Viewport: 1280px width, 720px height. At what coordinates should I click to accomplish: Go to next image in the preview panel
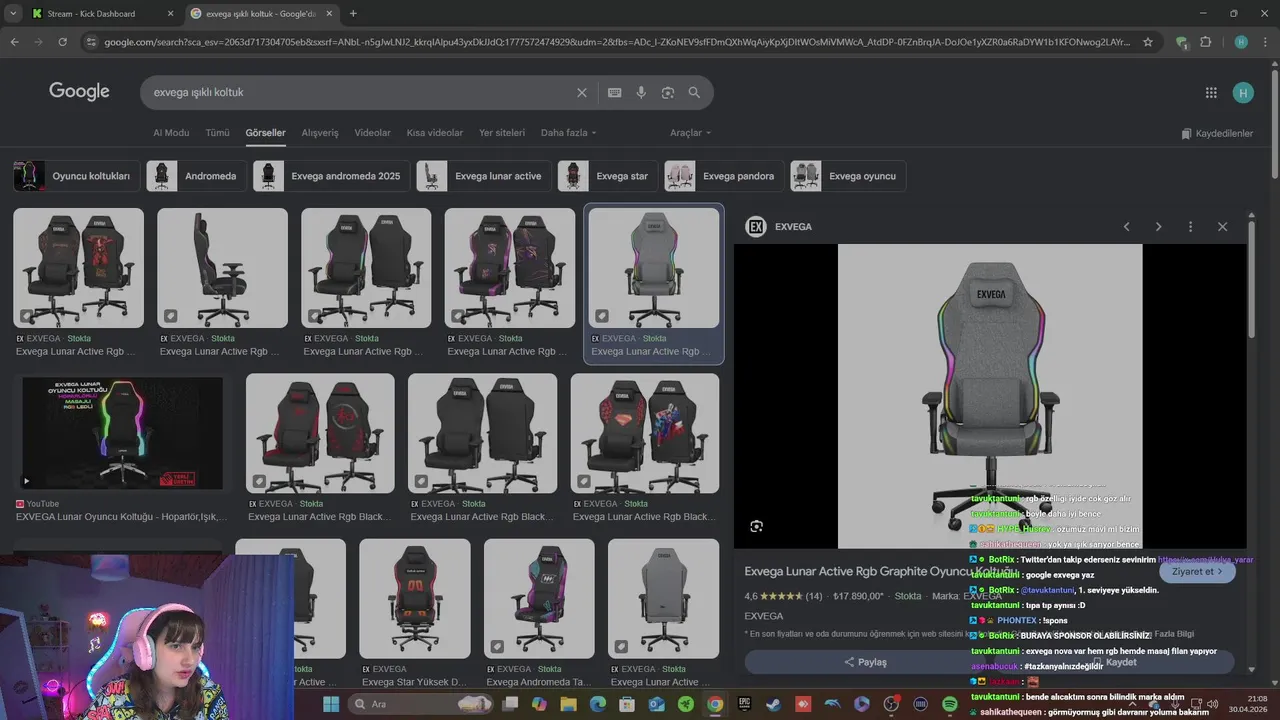tap(1158, 227)
